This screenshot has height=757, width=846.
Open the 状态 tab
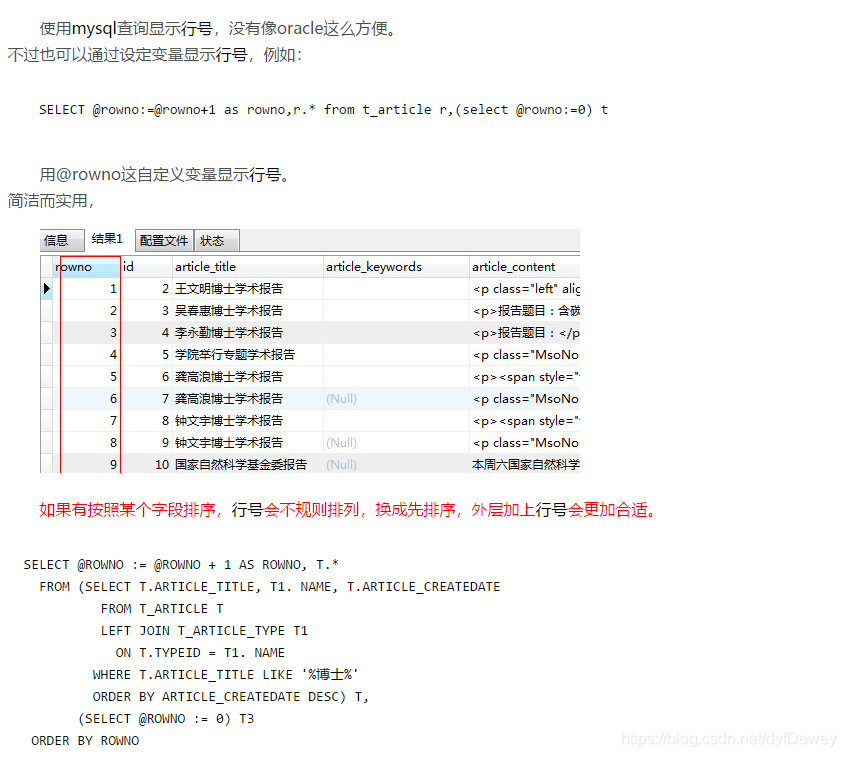tap(216, 241)
